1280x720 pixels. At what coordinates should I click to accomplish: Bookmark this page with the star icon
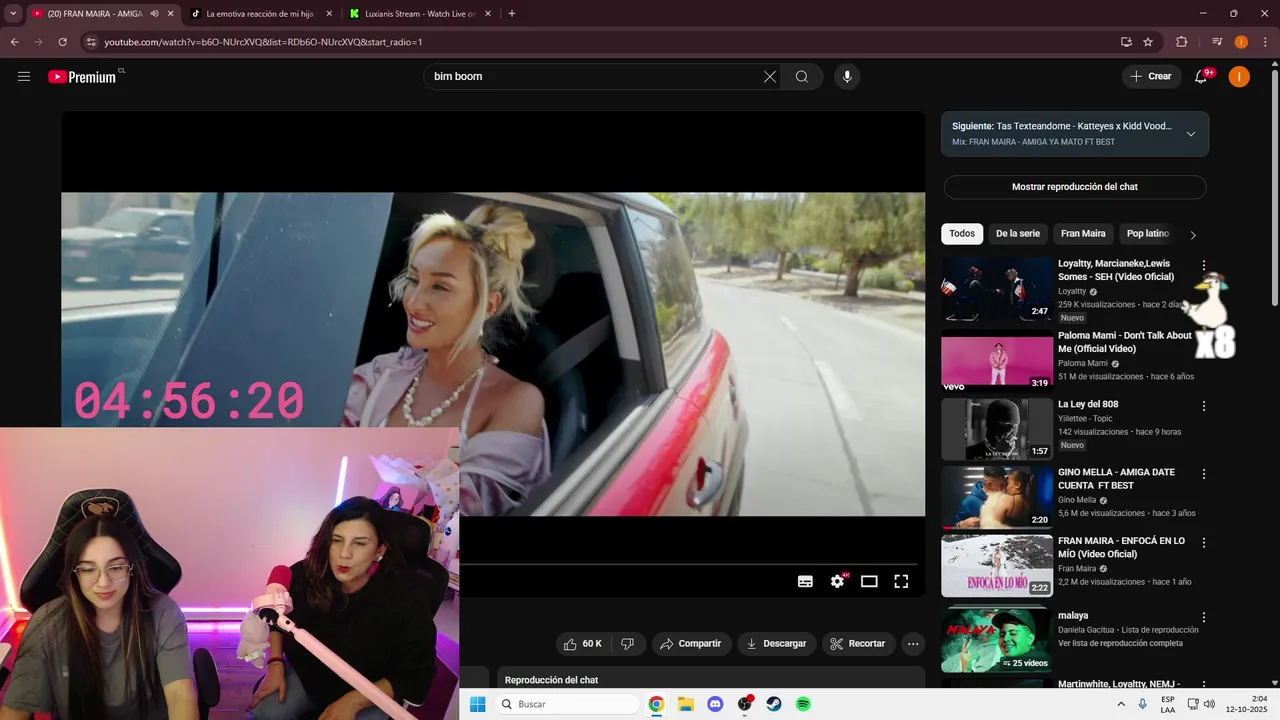click(x=1148, y=42)
